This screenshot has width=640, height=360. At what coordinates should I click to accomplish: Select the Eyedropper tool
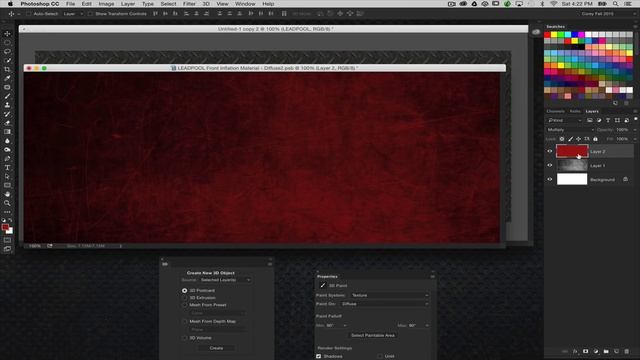7,78
